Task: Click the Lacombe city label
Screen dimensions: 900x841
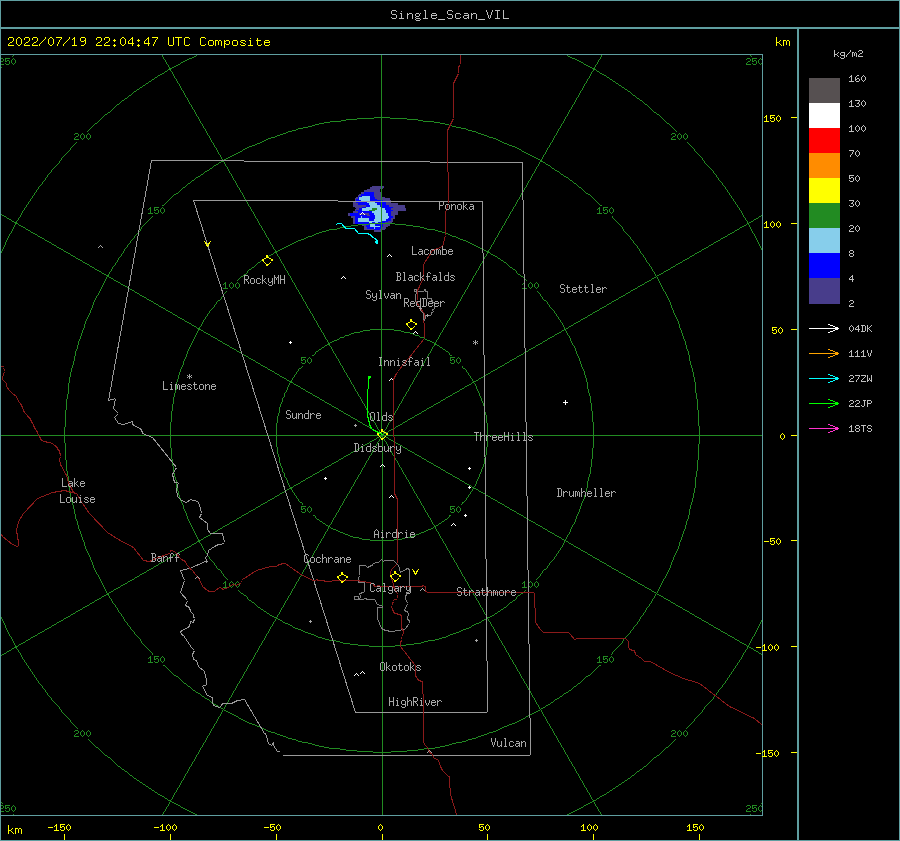Action: [432, 251]
